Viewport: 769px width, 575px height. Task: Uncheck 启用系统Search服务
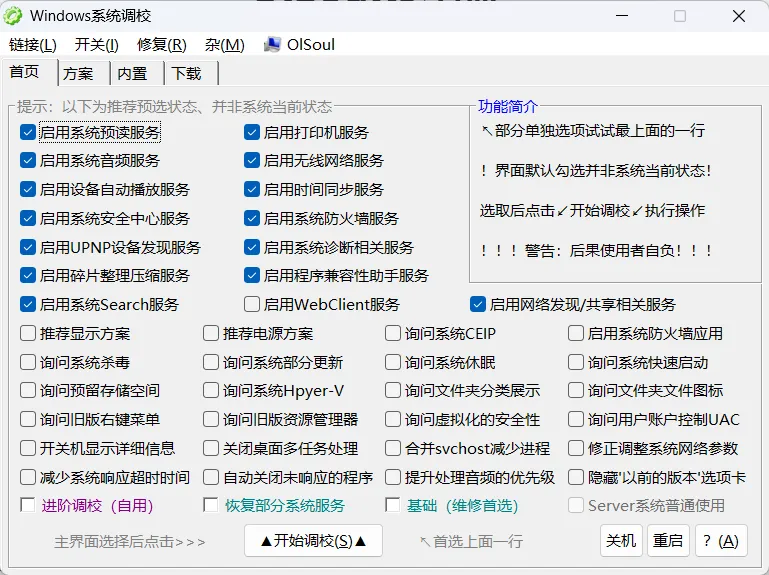click(28, 304)
